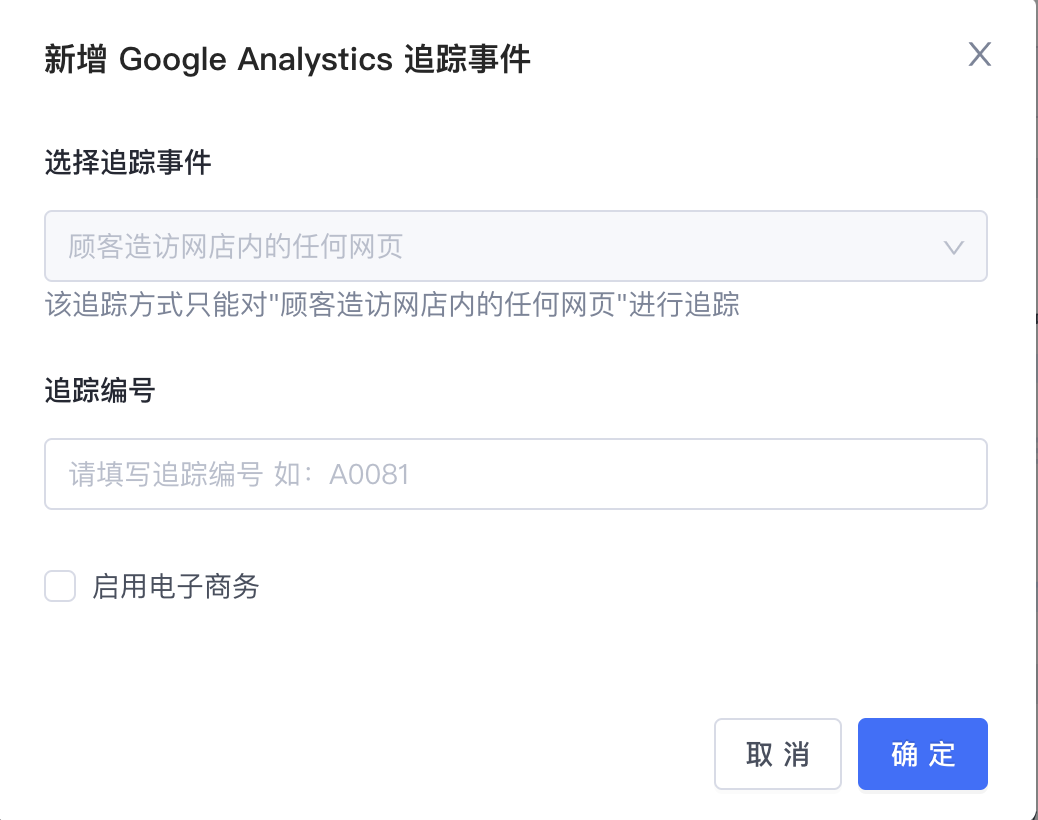Enable e-commerce via the empty square box
The image size is (1038, 820).
[60, 586]
